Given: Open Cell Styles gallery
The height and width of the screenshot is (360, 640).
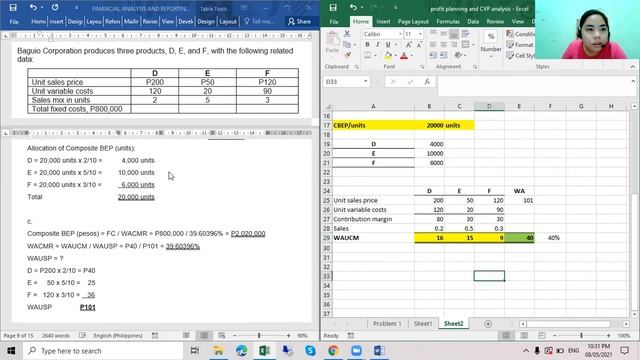Looking at the screenshot, I should [520, 55].
